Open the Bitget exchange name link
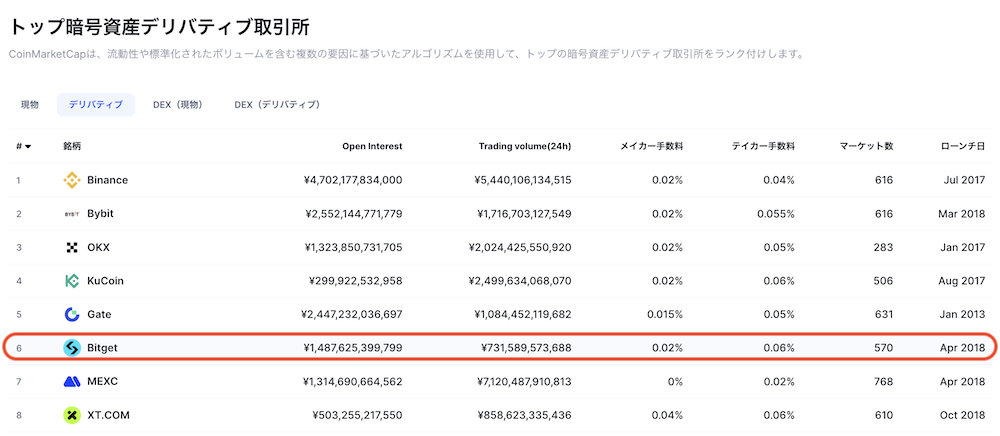Screen dimensions: 1000x436 click(x=104, y=348)
